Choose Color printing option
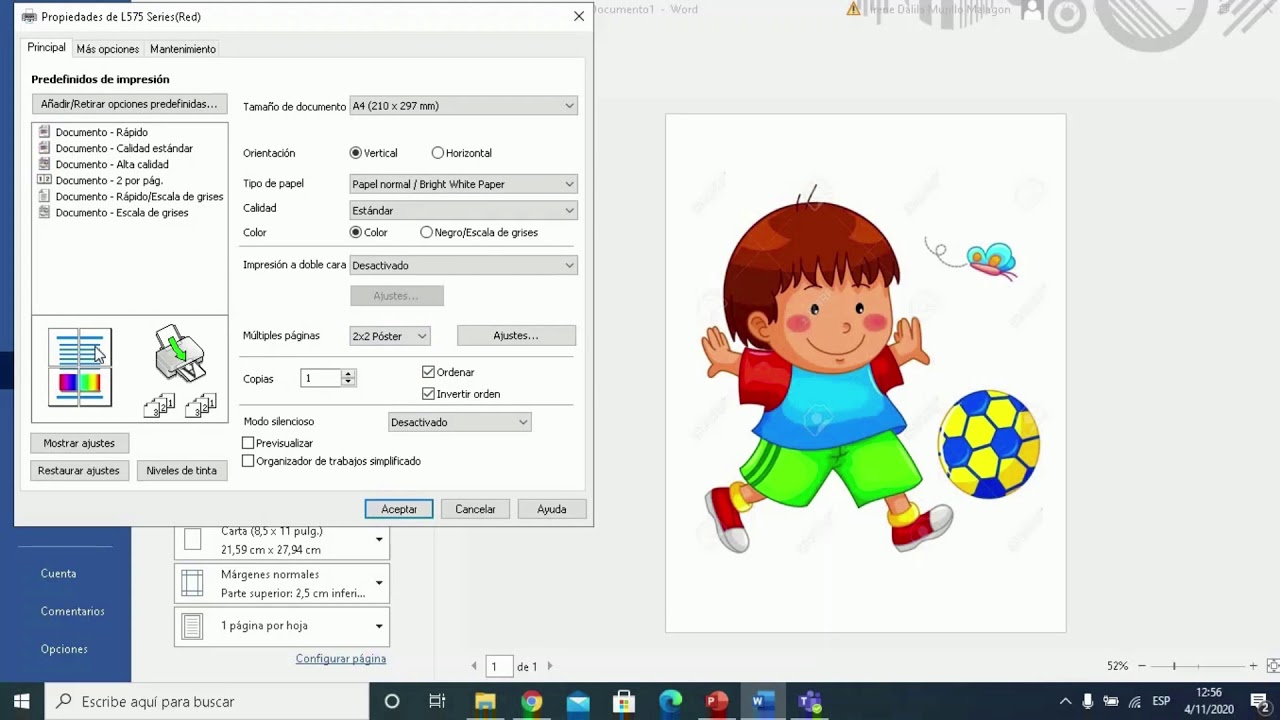Viewport: 1280px width, 720px height. tap(368, 232)
